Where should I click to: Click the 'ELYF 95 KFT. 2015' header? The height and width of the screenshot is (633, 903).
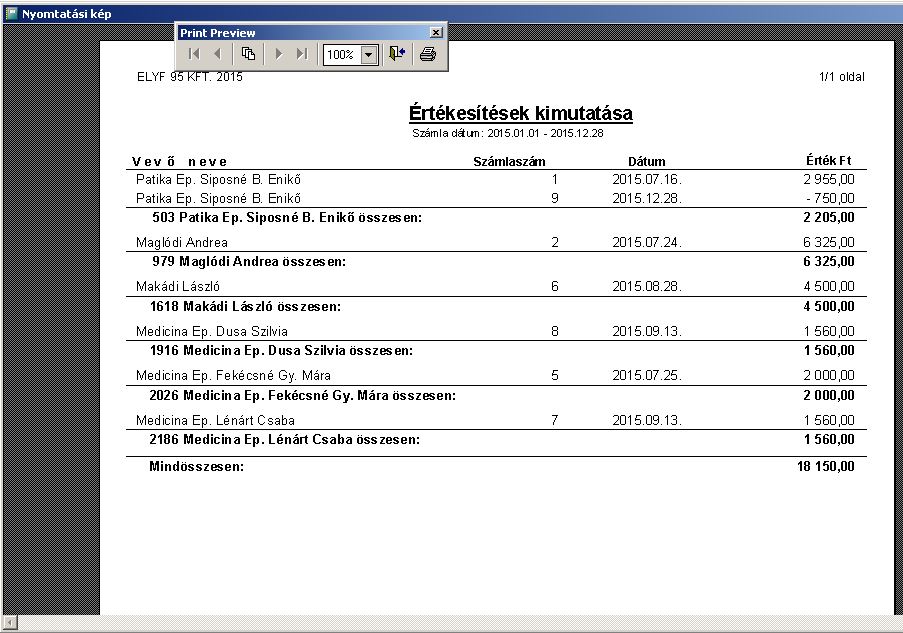coord(189,77)
